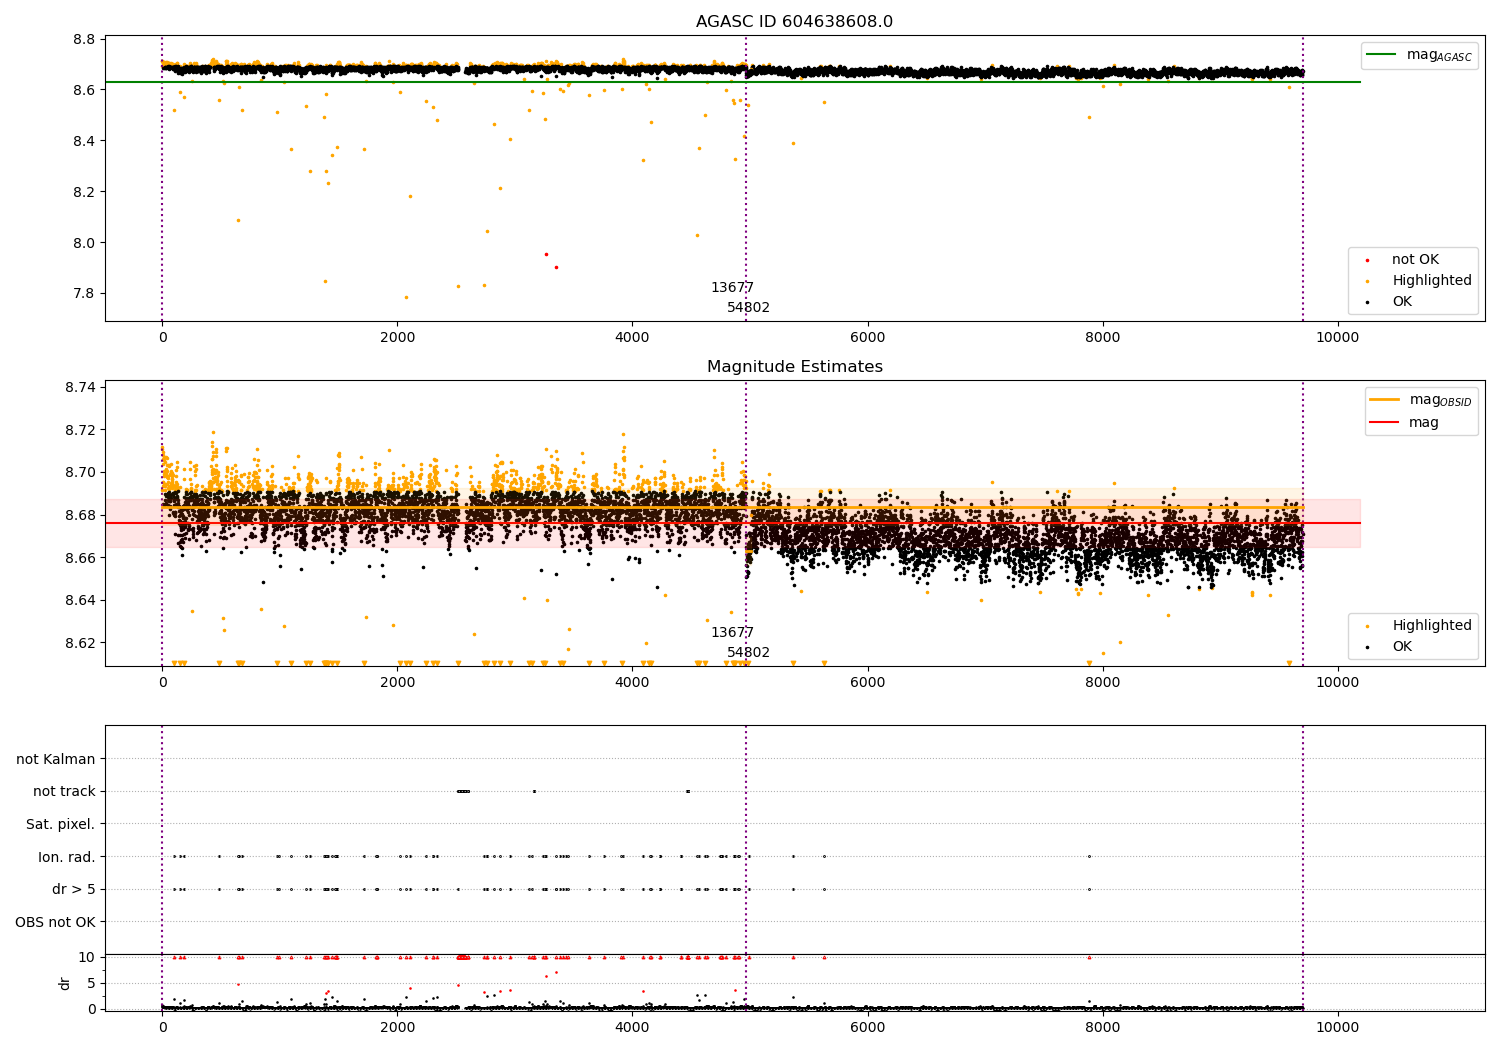Select the 8.68 y-axis tick label

point(80,515)
